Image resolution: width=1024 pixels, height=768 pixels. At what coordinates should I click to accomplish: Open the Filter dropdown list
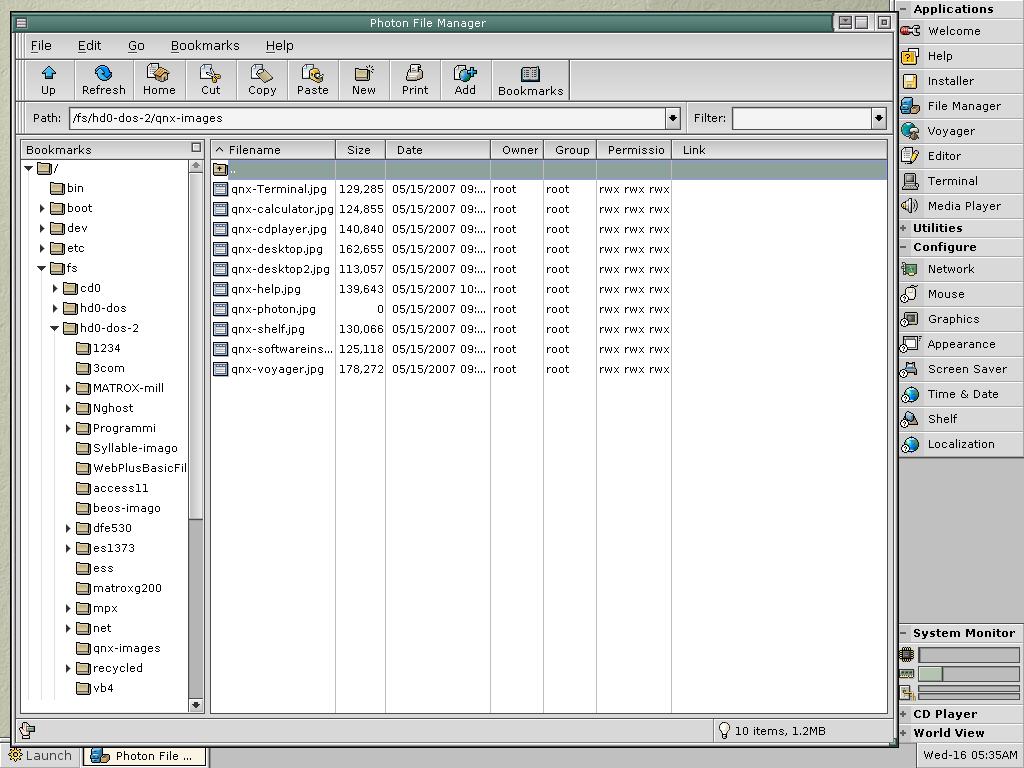[878, 118]
